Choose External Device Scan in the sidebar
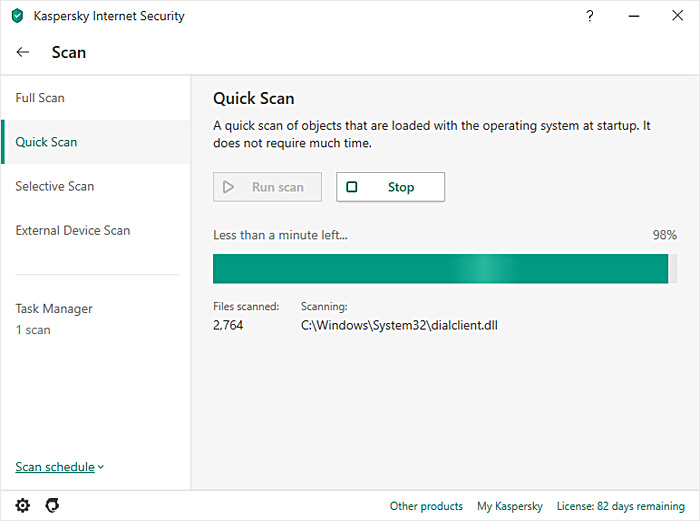The width and height of the screenshot is (700, 521). (x=73, y=230)
